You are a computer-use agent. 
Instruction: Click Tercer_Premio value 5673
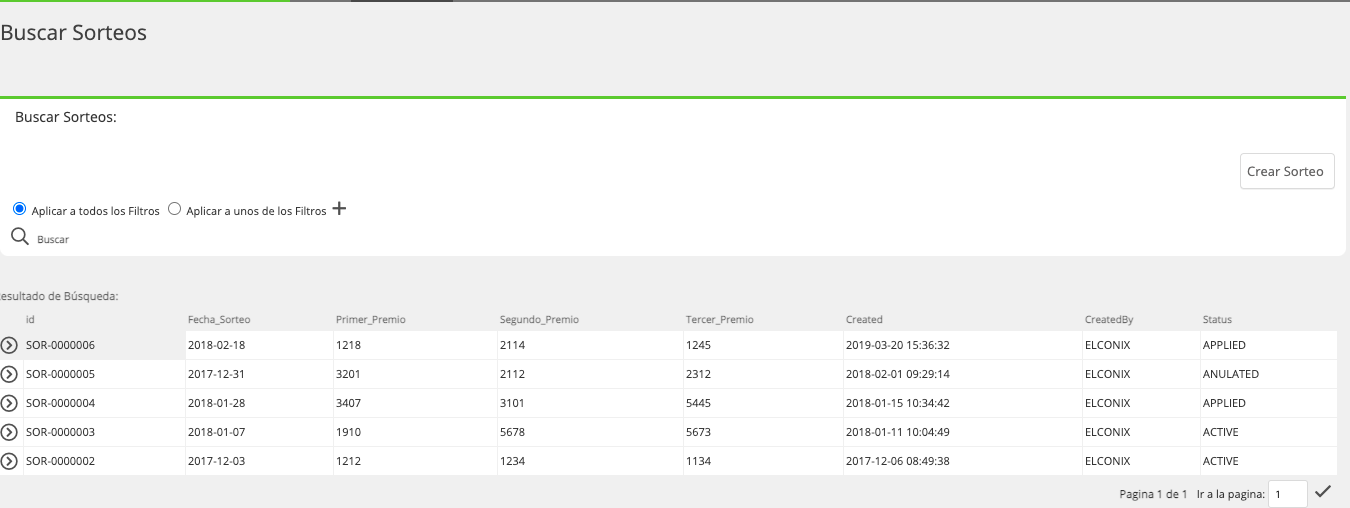point(698,432)
